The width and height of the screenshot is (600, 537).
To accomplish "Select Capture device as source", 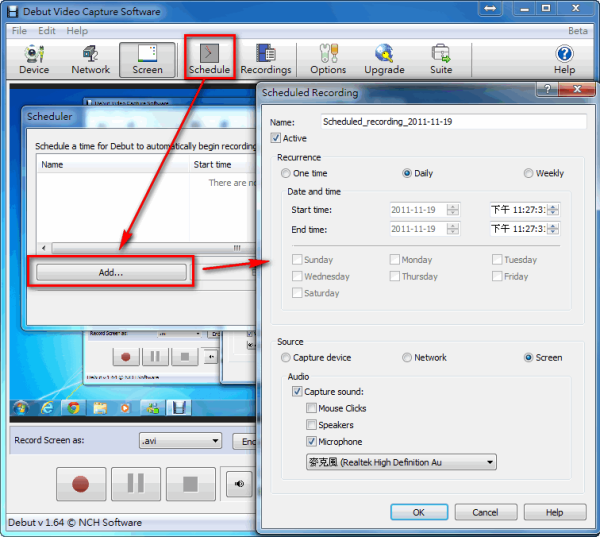I will tap(285, 357).
